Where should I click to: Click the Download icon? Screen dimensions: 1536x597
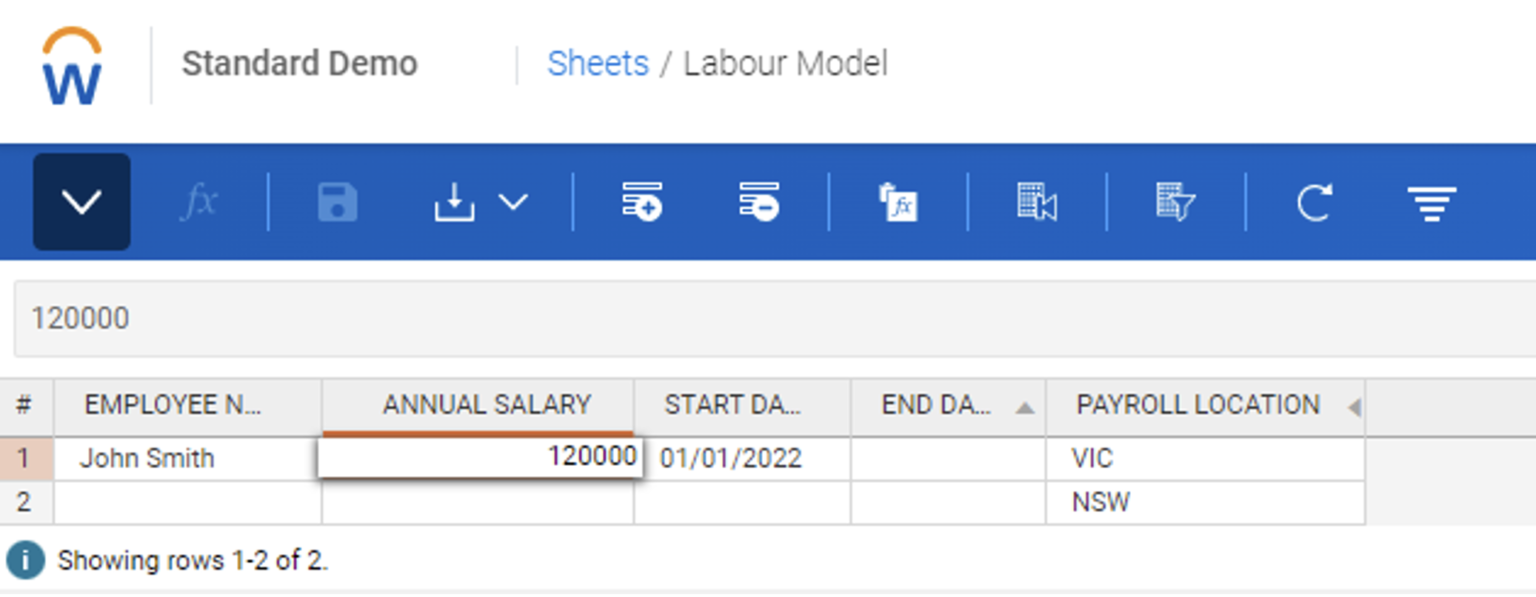point(455,200)
